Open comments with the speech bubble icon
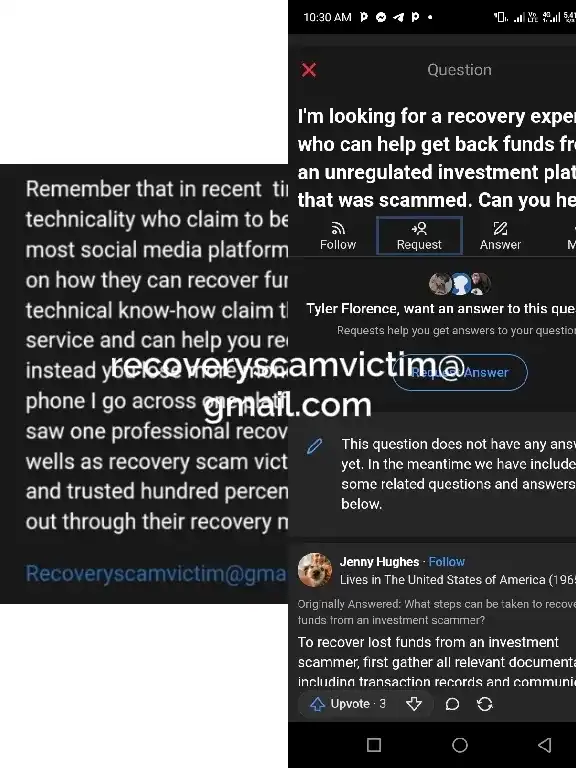The width and height of the screenshot is (576, 768). [452, 704]
